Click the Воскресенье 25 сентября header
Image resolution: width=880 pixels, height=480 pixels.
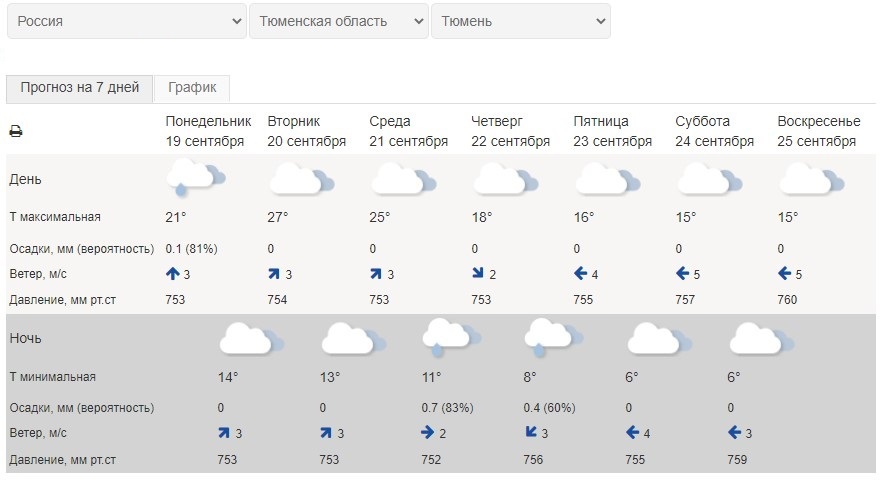818,131
